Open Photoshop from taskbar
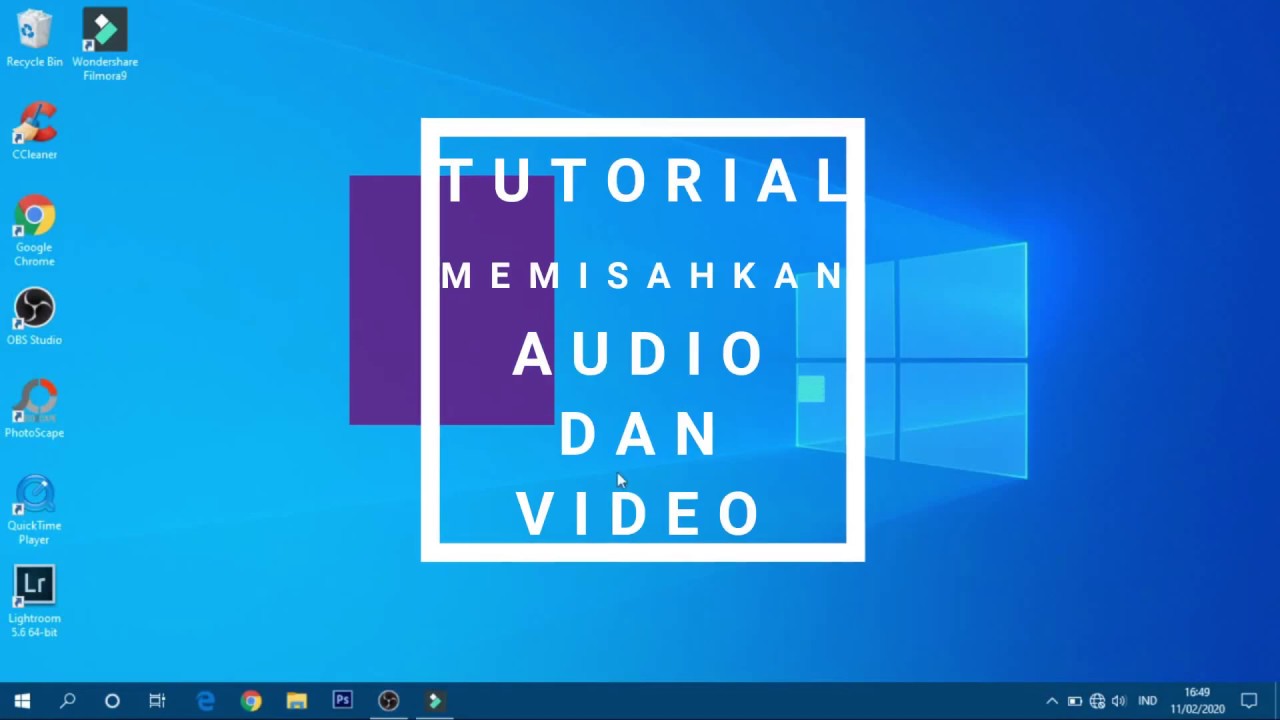Image resolution: width=1280 pixels, height=720 pixels. (x=343, y=701)
